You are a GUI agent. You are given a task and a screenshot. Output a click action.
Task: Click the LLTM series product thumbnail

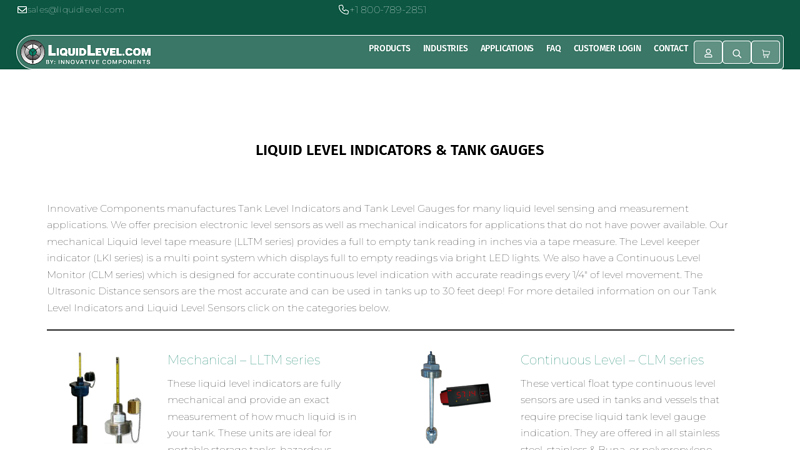105,398
